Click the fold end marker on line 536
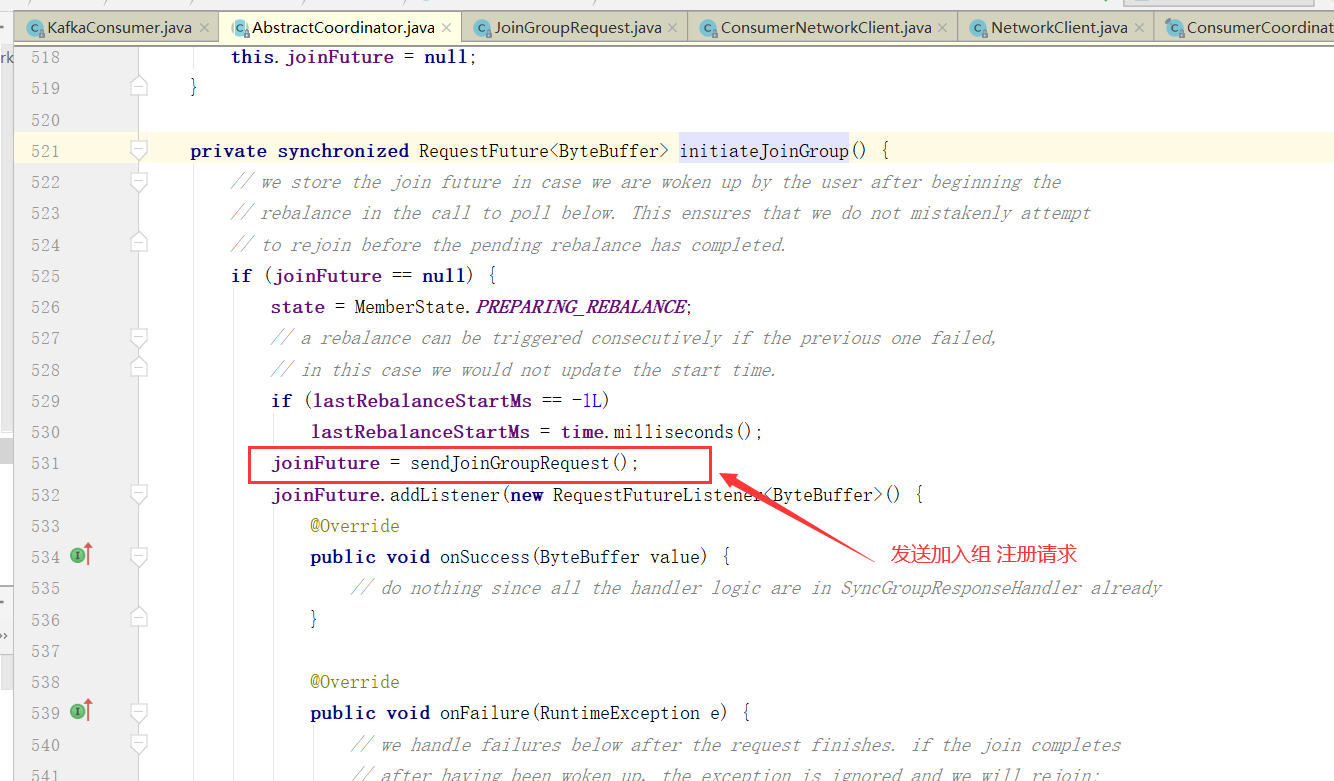 click(139, 619)
